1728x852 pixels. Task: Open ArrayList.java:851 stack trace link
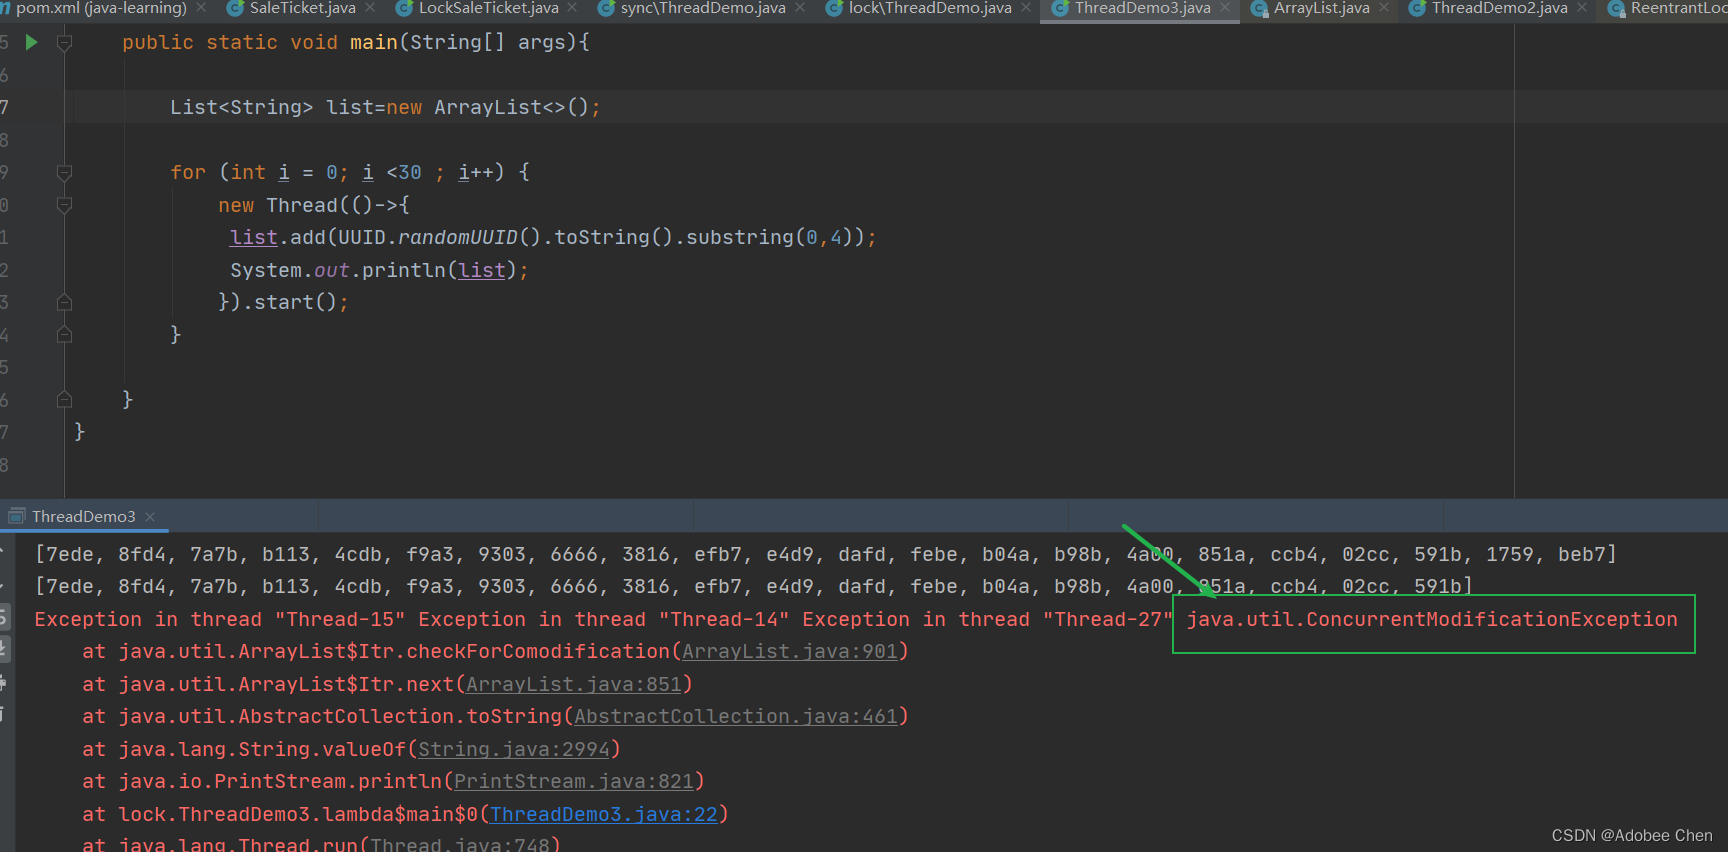pyautogui.click(x=574, y=685)
